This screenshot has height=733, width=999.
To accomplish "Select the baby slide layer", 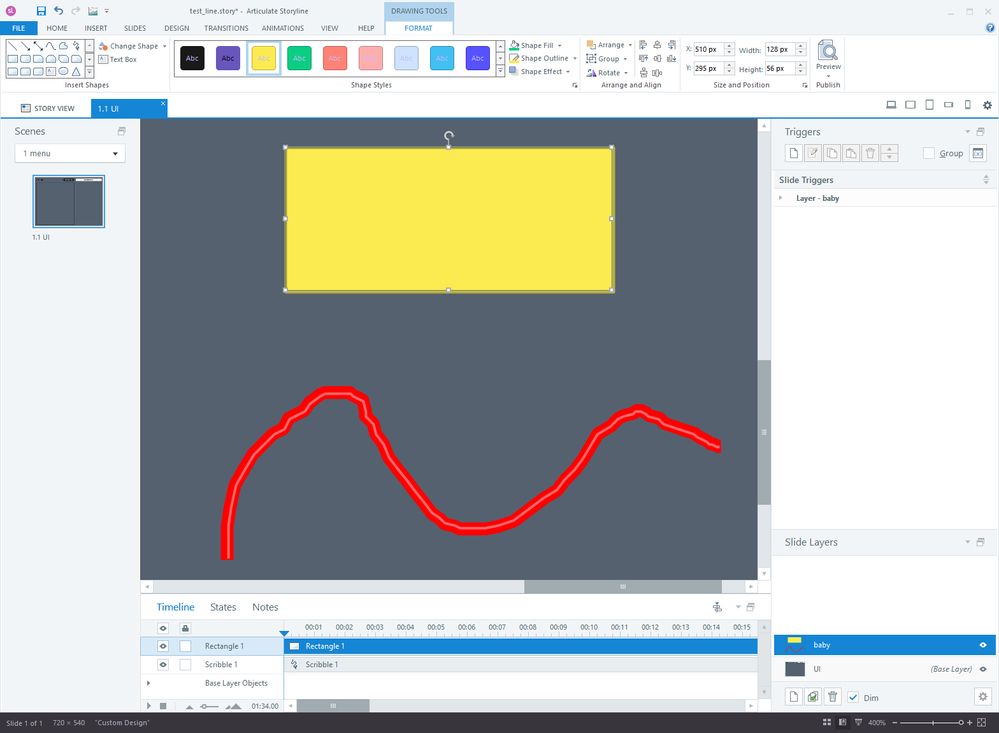I will pyautogui.click(x=884, y=645).
